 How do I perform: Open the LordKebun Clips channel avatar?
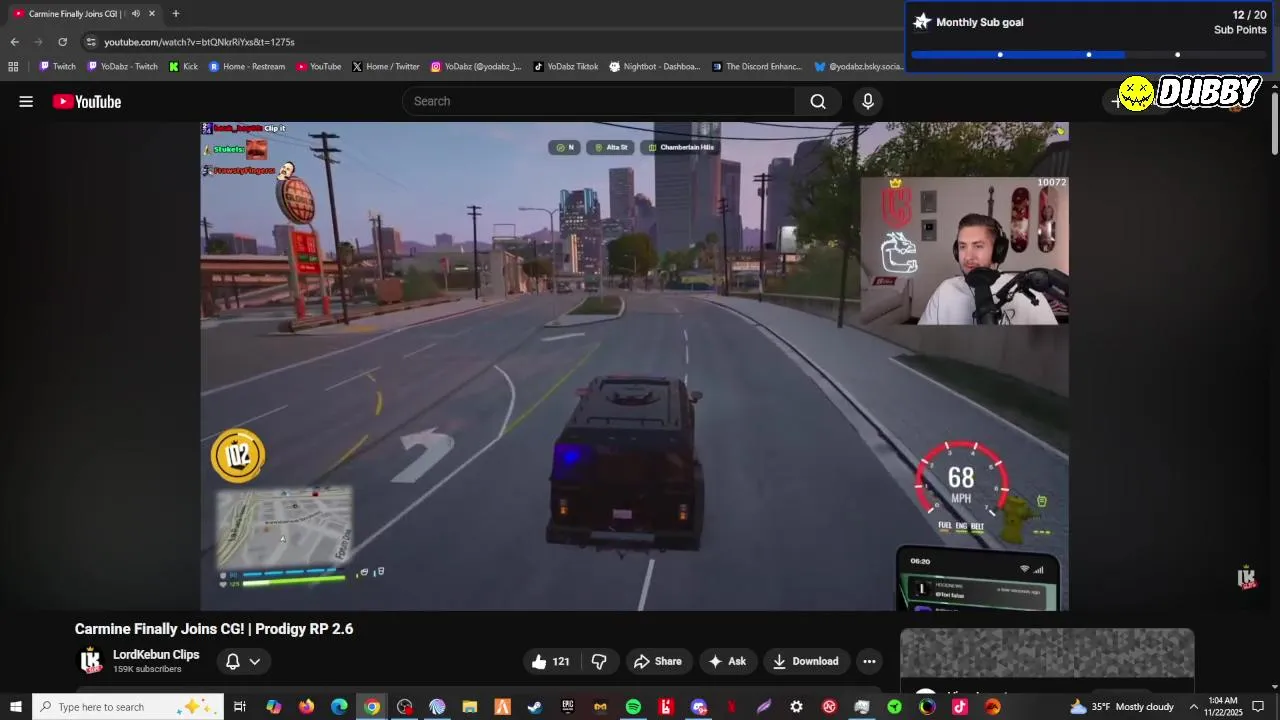pyautogui.click(x=91, y=661)
